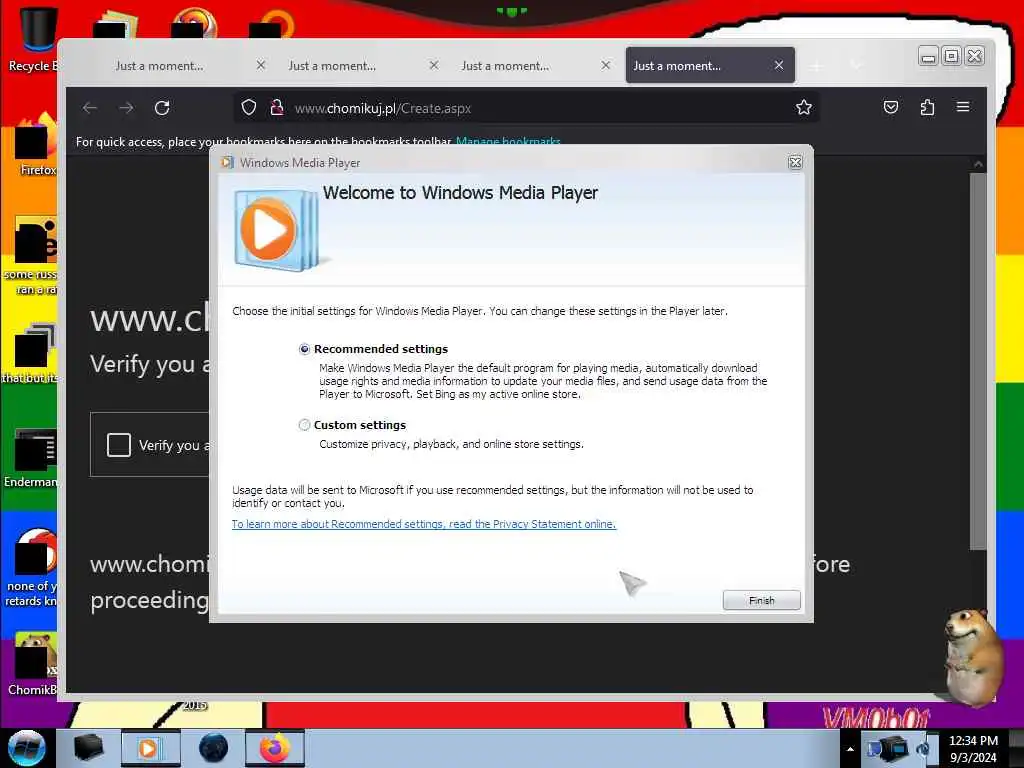Open the 'some russ' desktop icon

31,255
